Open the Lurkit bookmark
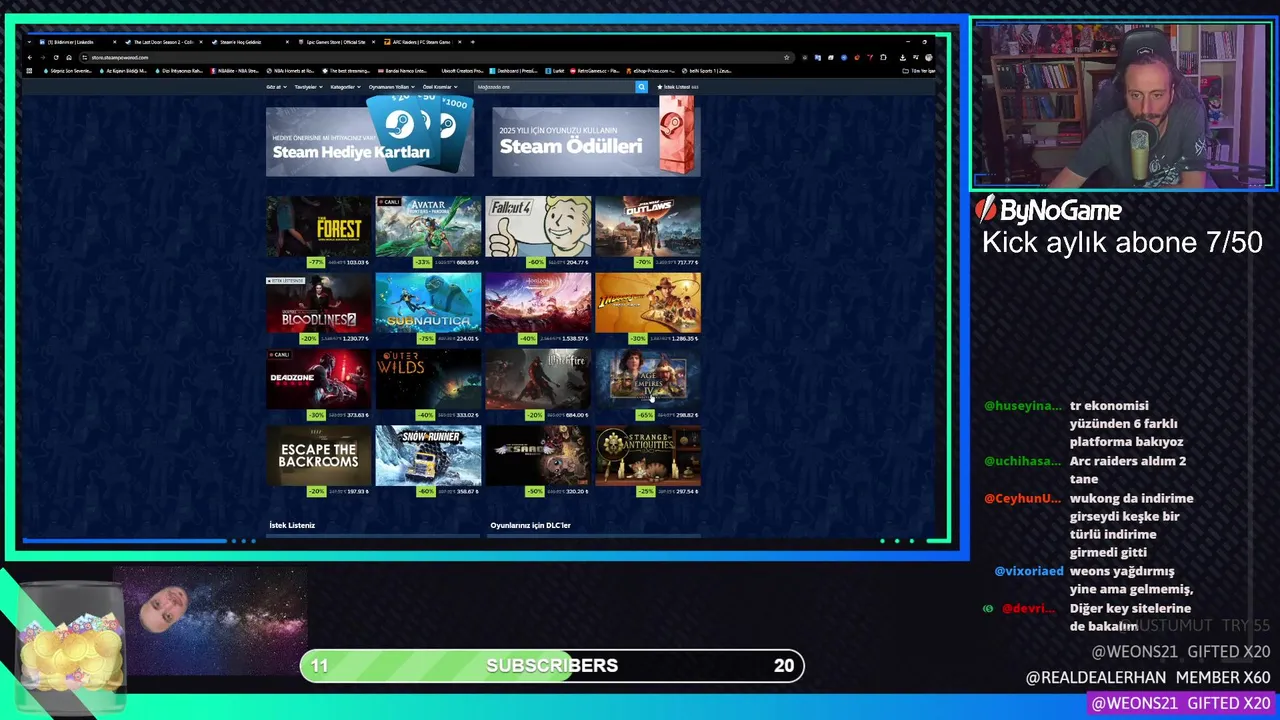Image resolution: width=1280 pixels, height=720 pixels. coord(555,71)
